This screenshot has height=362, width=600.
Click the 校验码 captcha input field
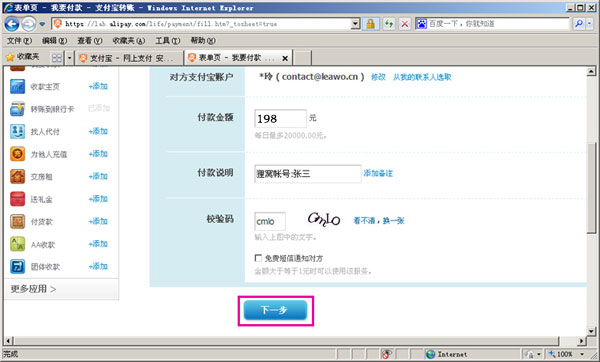(270, 221)
